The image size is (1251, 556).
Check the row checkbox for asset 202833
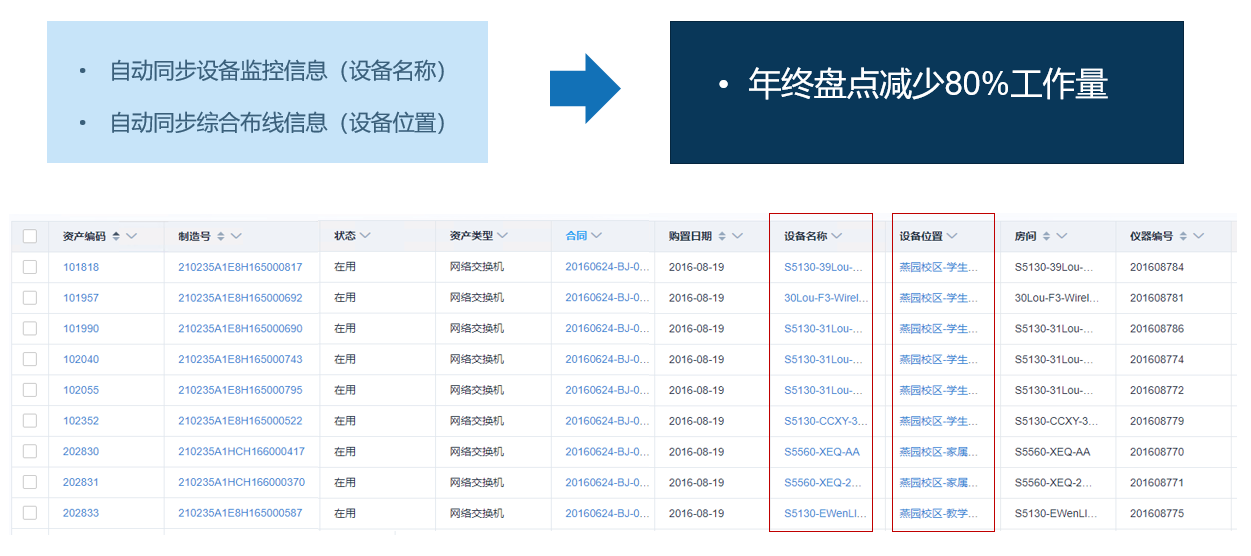click(x=30, y=513)
